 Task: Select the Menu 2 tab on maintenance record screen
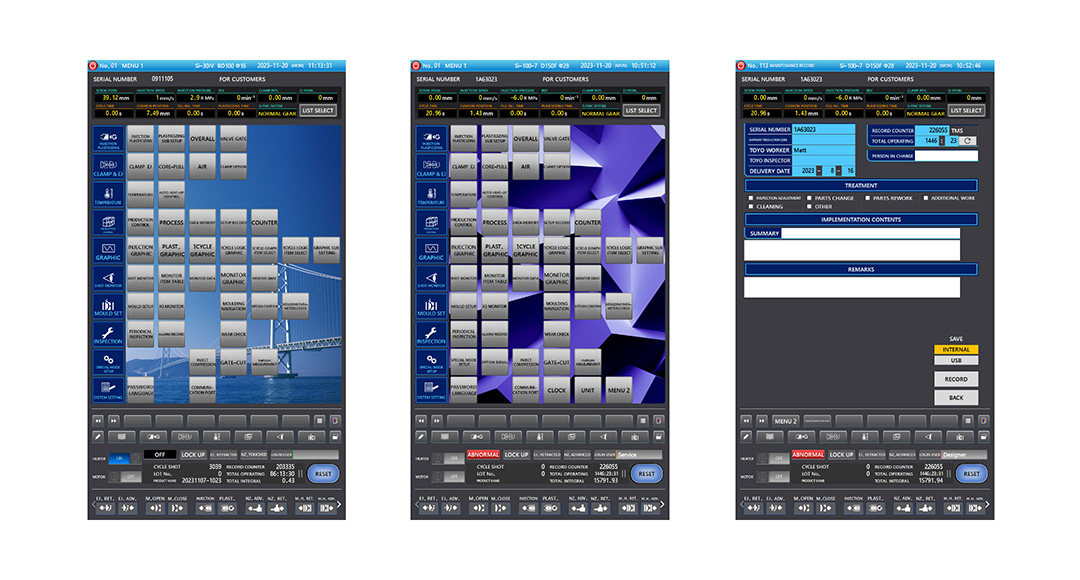(x=786, y=421)
